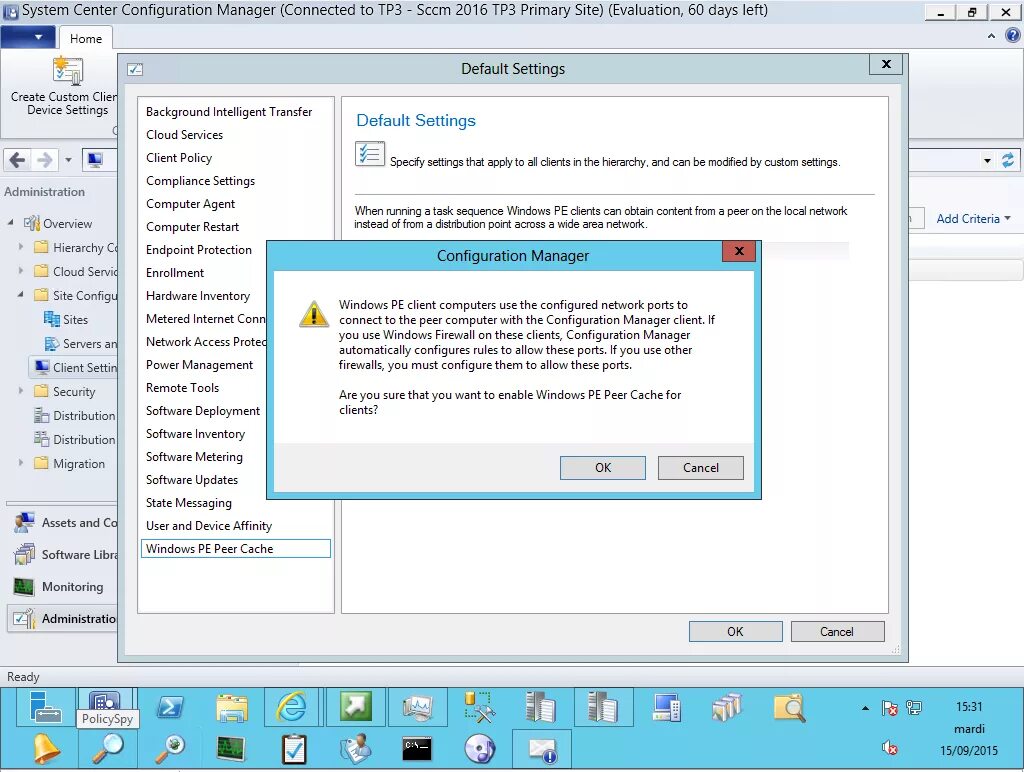Click the back navigation arrow

coord(18,159)
